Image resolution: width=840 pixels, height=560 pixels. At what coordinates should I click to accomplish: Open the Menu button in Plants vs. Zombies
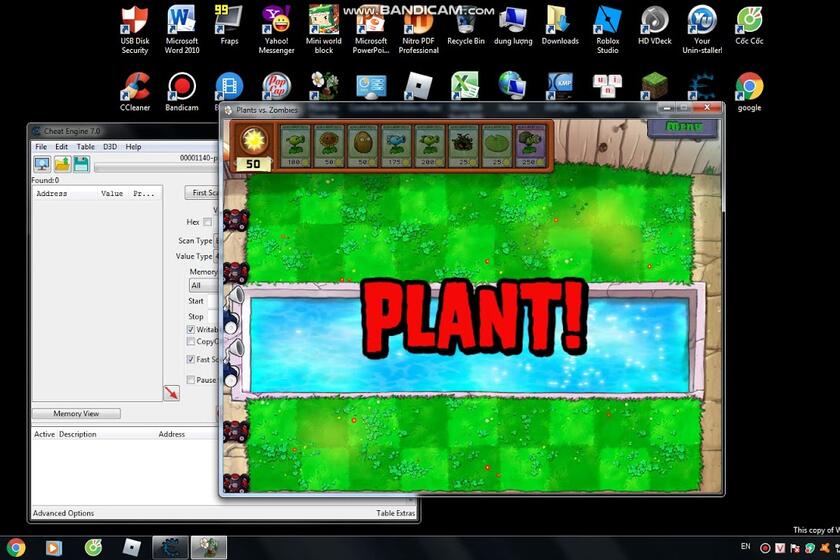click(x=682, y=128)
